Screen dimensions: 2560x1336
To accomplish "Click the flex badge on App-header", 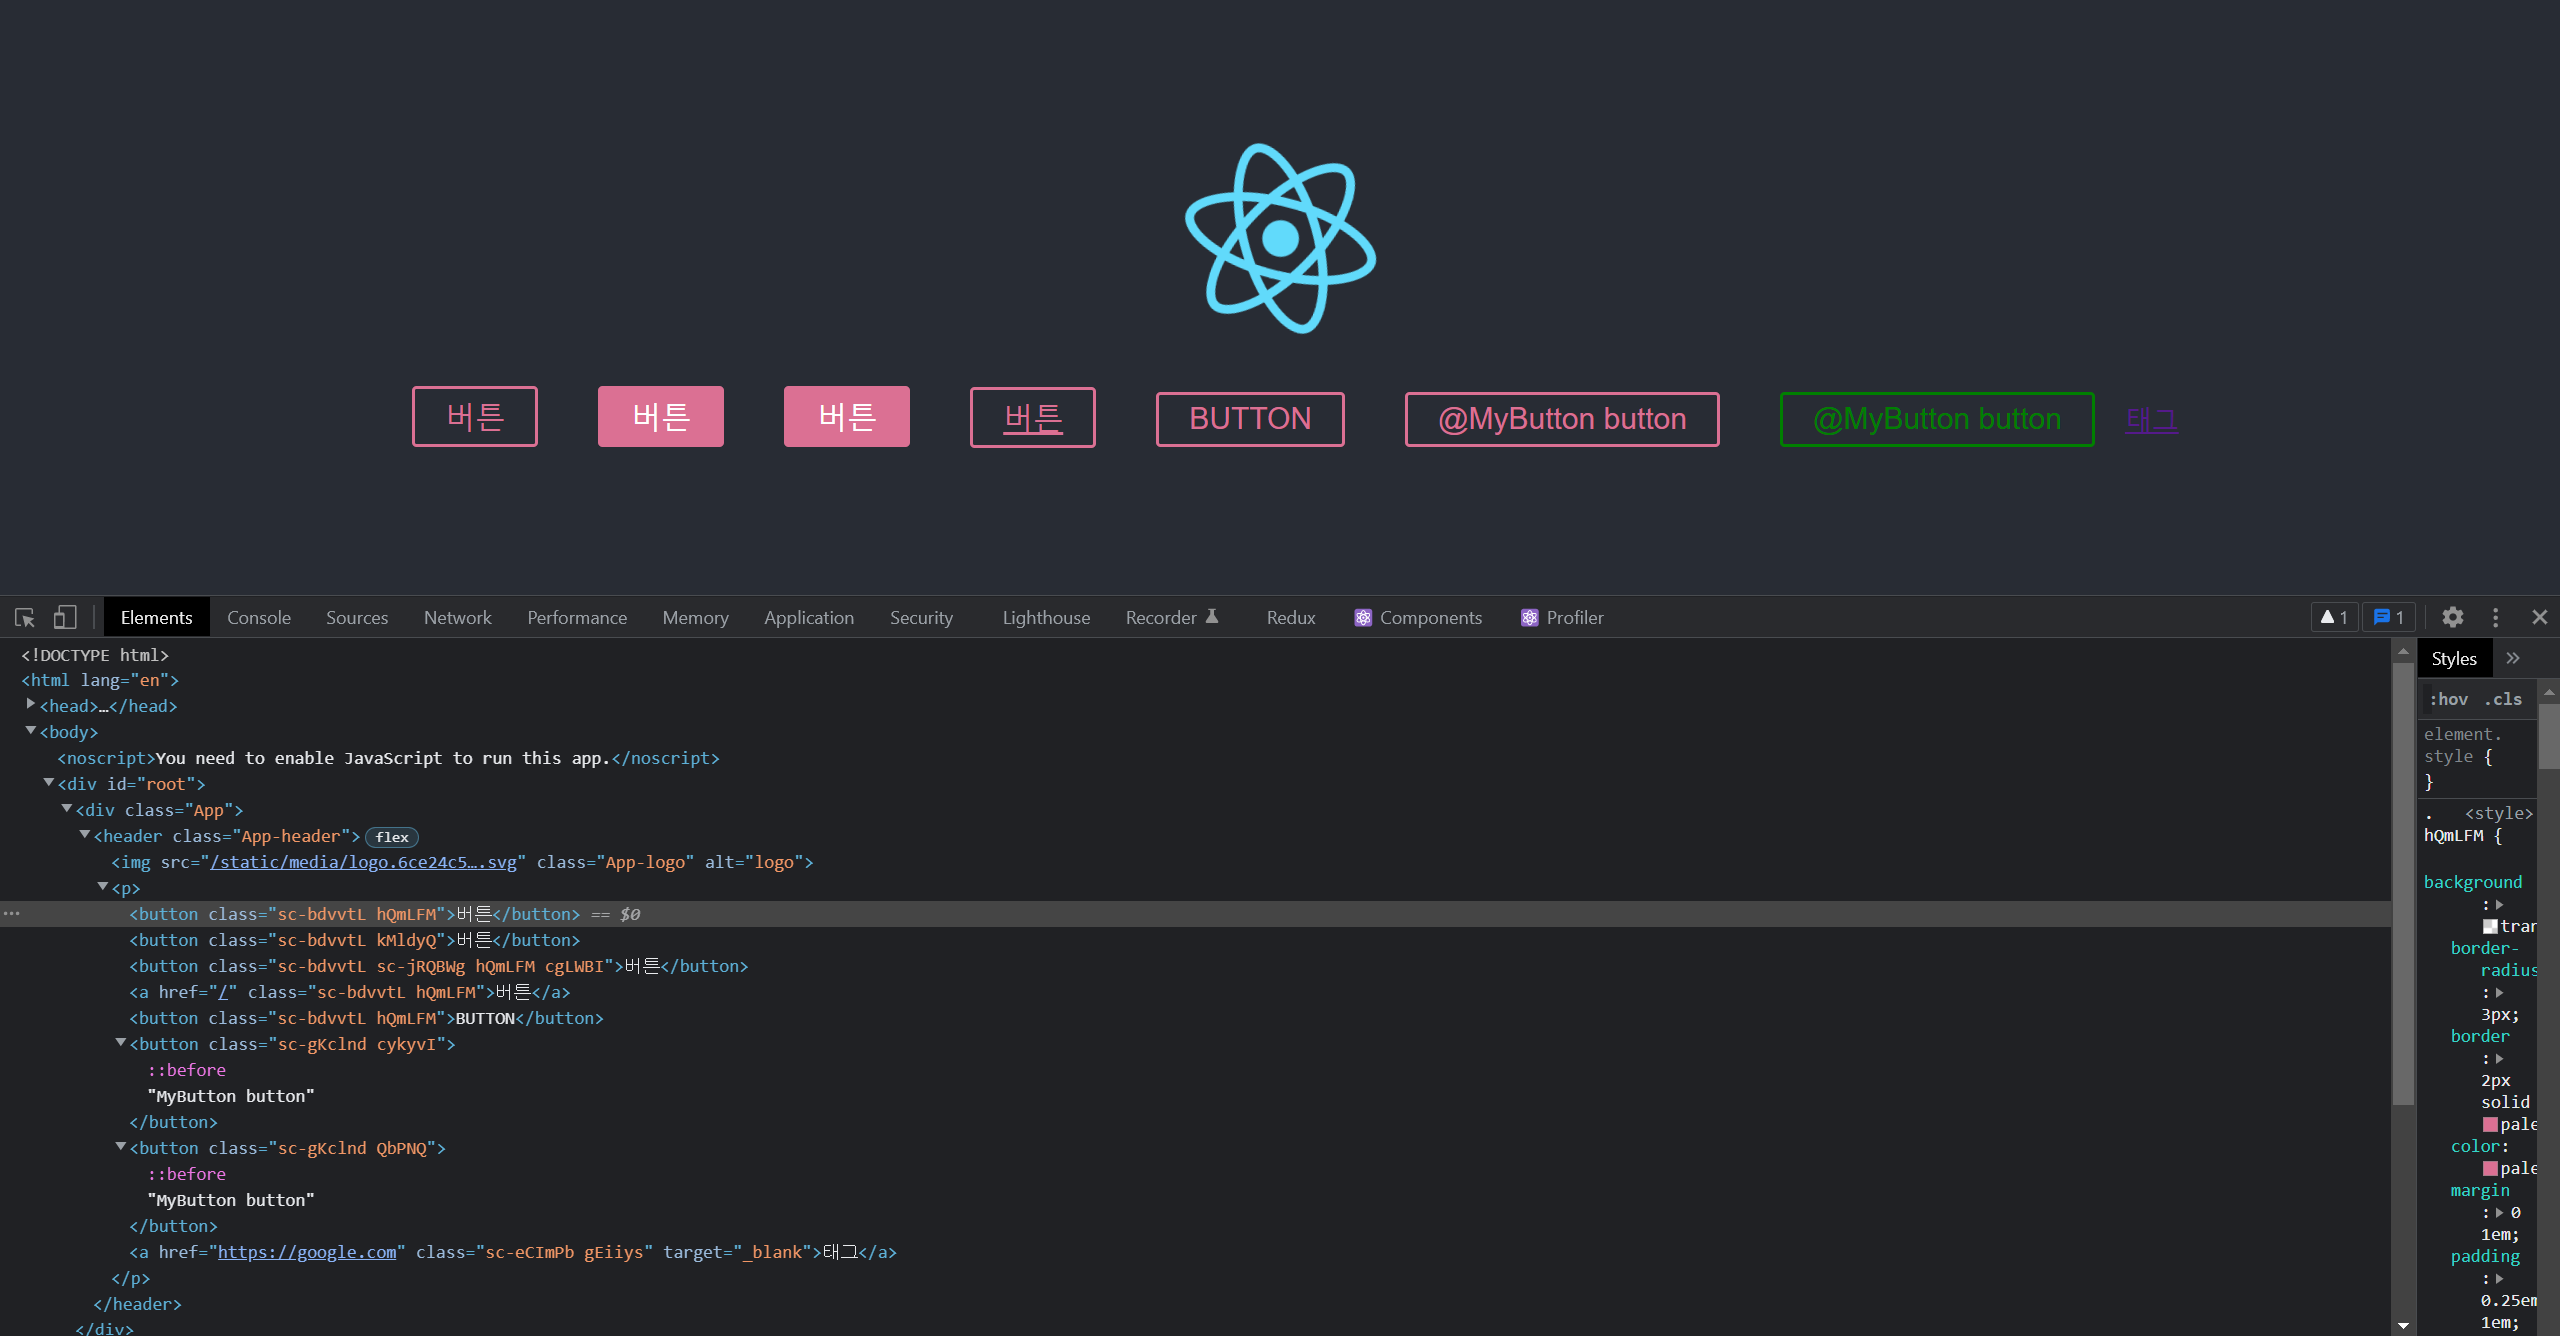I will (x=392, y=837).
